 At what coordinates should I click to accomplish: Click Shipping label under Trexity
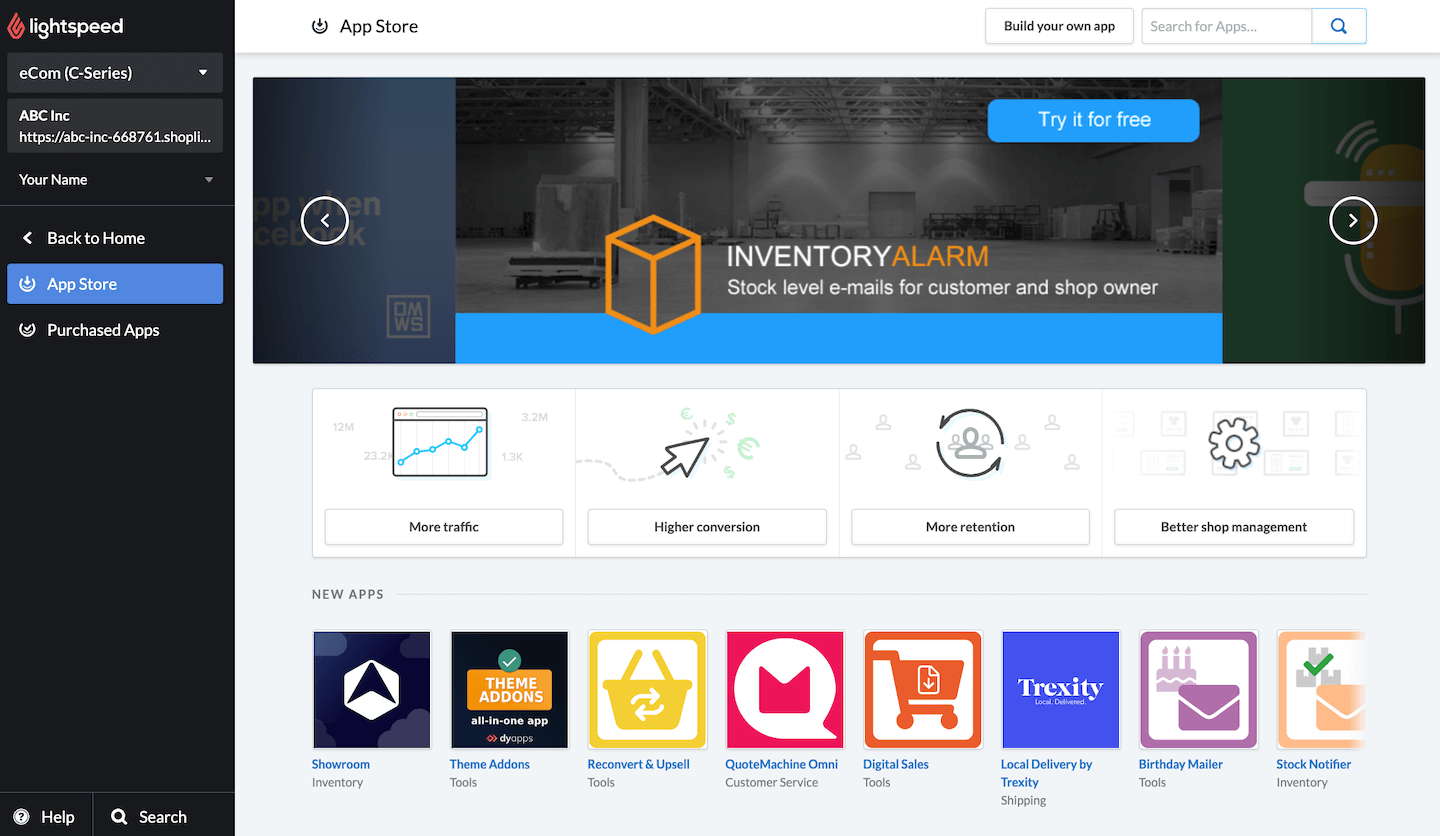[x=1024, y=800]
